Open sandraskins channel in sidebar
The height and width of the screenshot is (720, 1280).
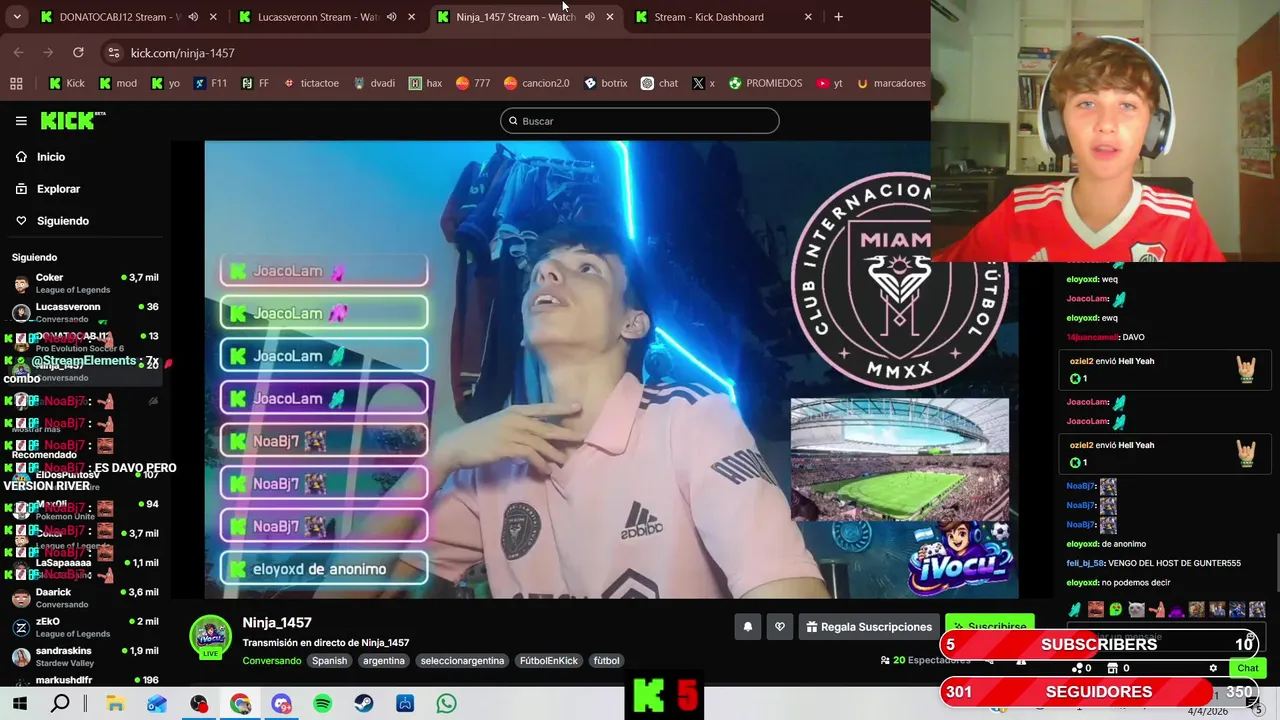[x=85, y=656]
